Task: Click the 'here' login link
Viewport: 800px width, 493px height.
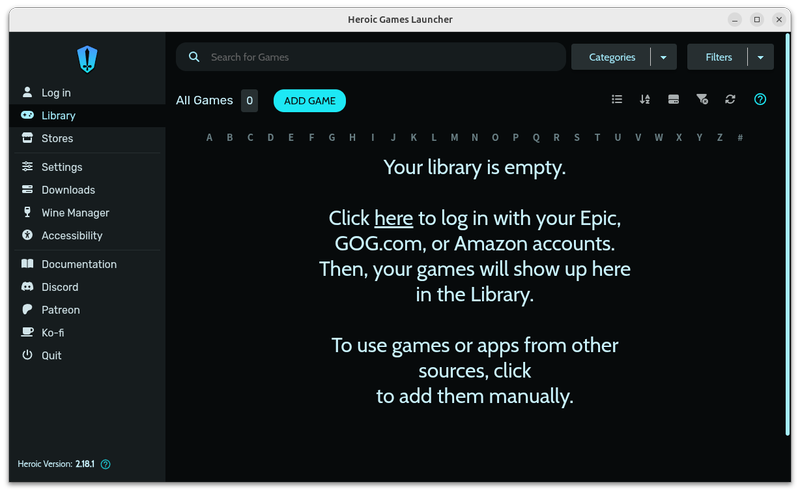Action: 393,218
